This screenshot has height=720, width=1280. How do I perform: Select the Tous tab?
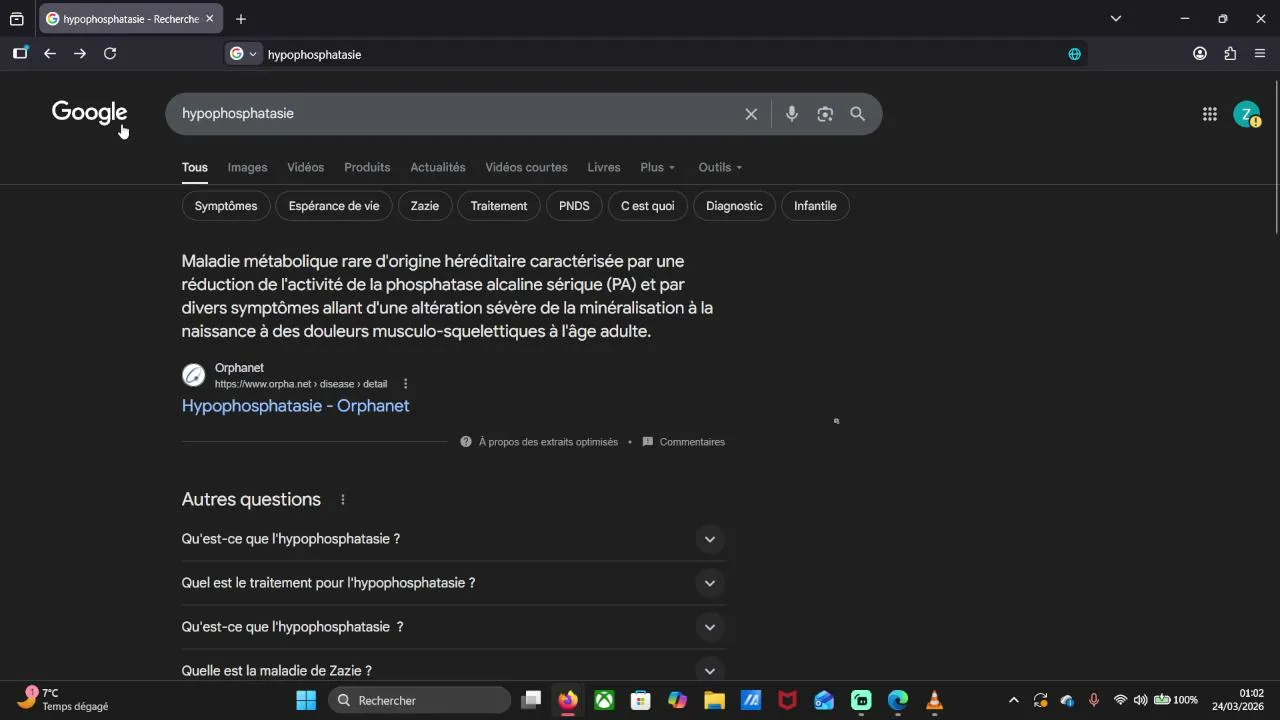[x=195, y=167]
